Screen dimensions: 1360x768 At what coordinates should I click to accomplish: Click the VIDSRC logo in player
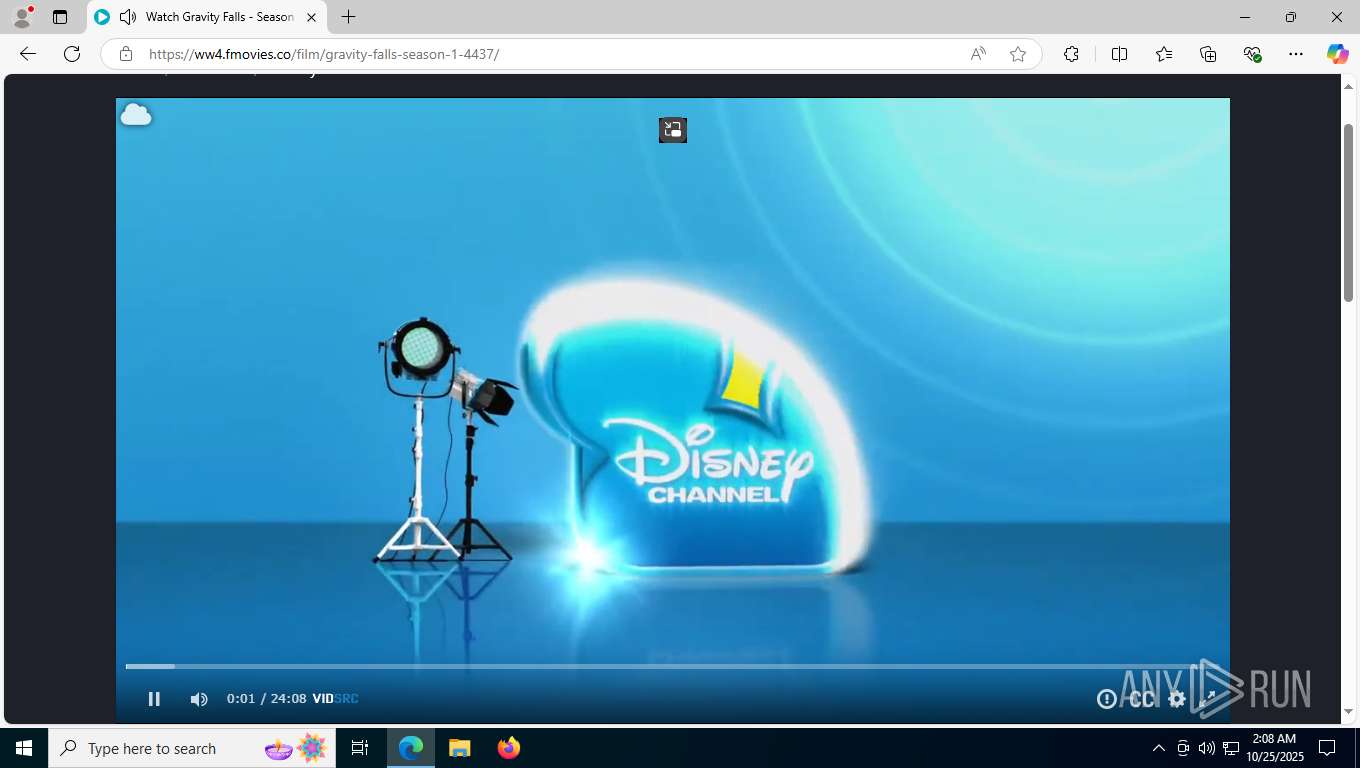[335, 699]
